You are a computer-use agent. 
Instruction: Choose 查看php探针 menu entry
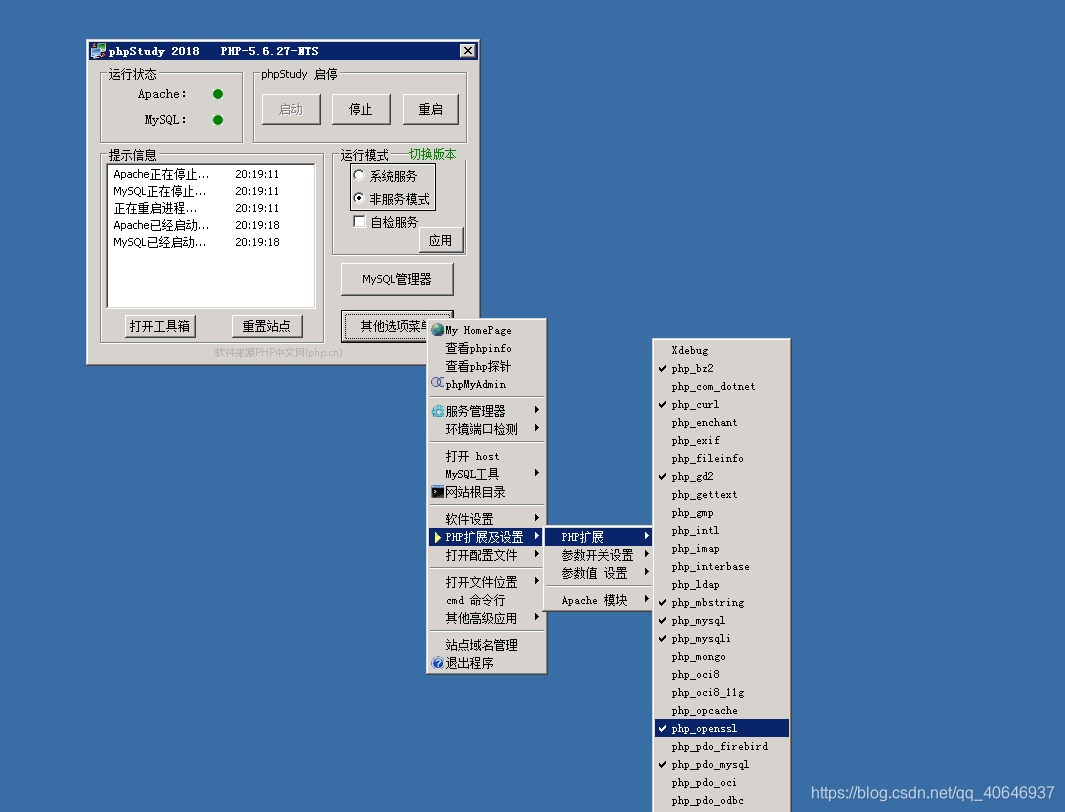coord(486,367)
